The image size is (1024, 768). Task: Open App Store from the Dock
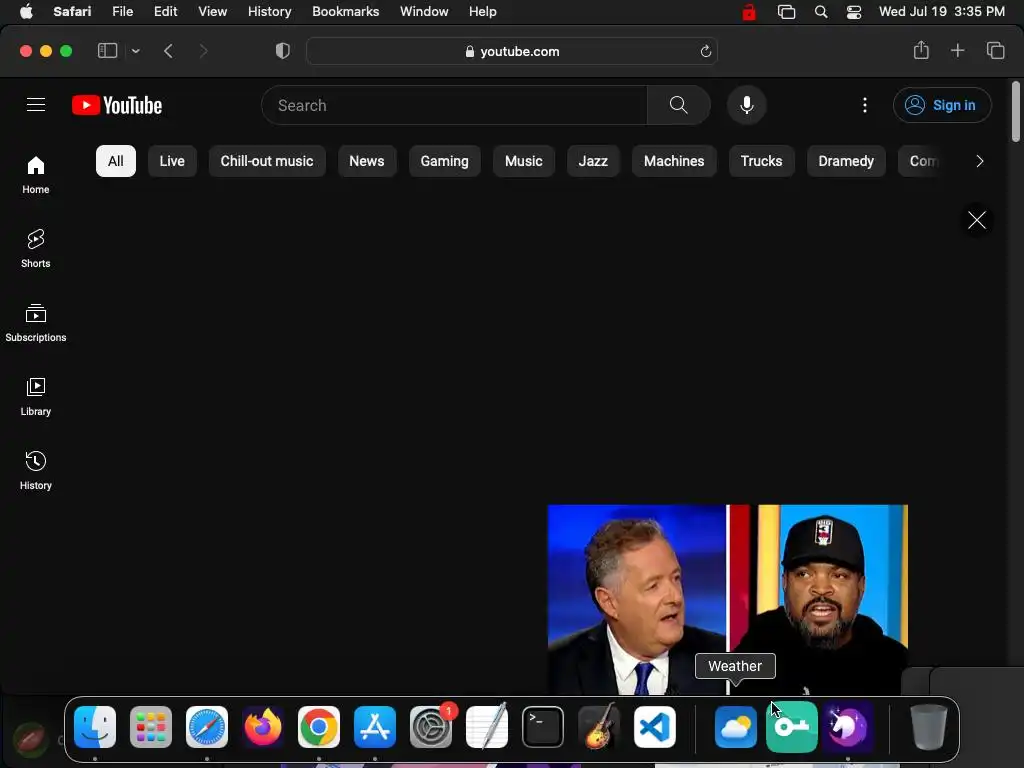pos(375,727)
